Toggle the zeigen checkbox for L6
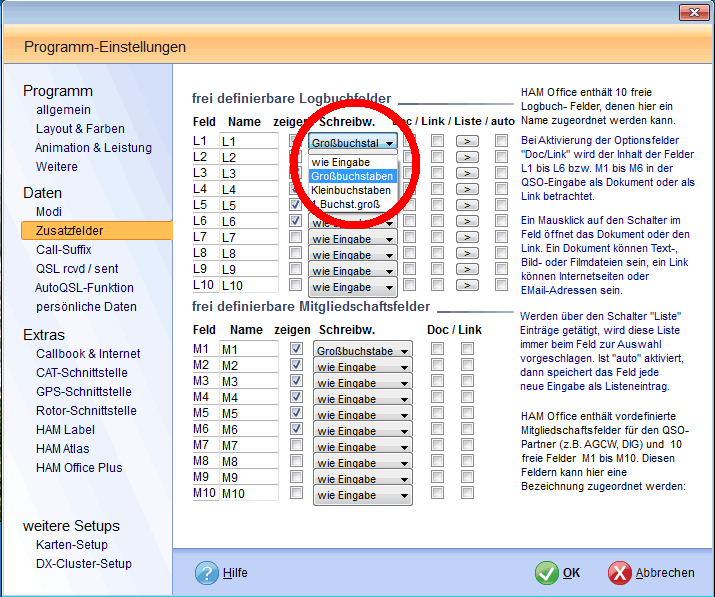 [x=295, y=220]
